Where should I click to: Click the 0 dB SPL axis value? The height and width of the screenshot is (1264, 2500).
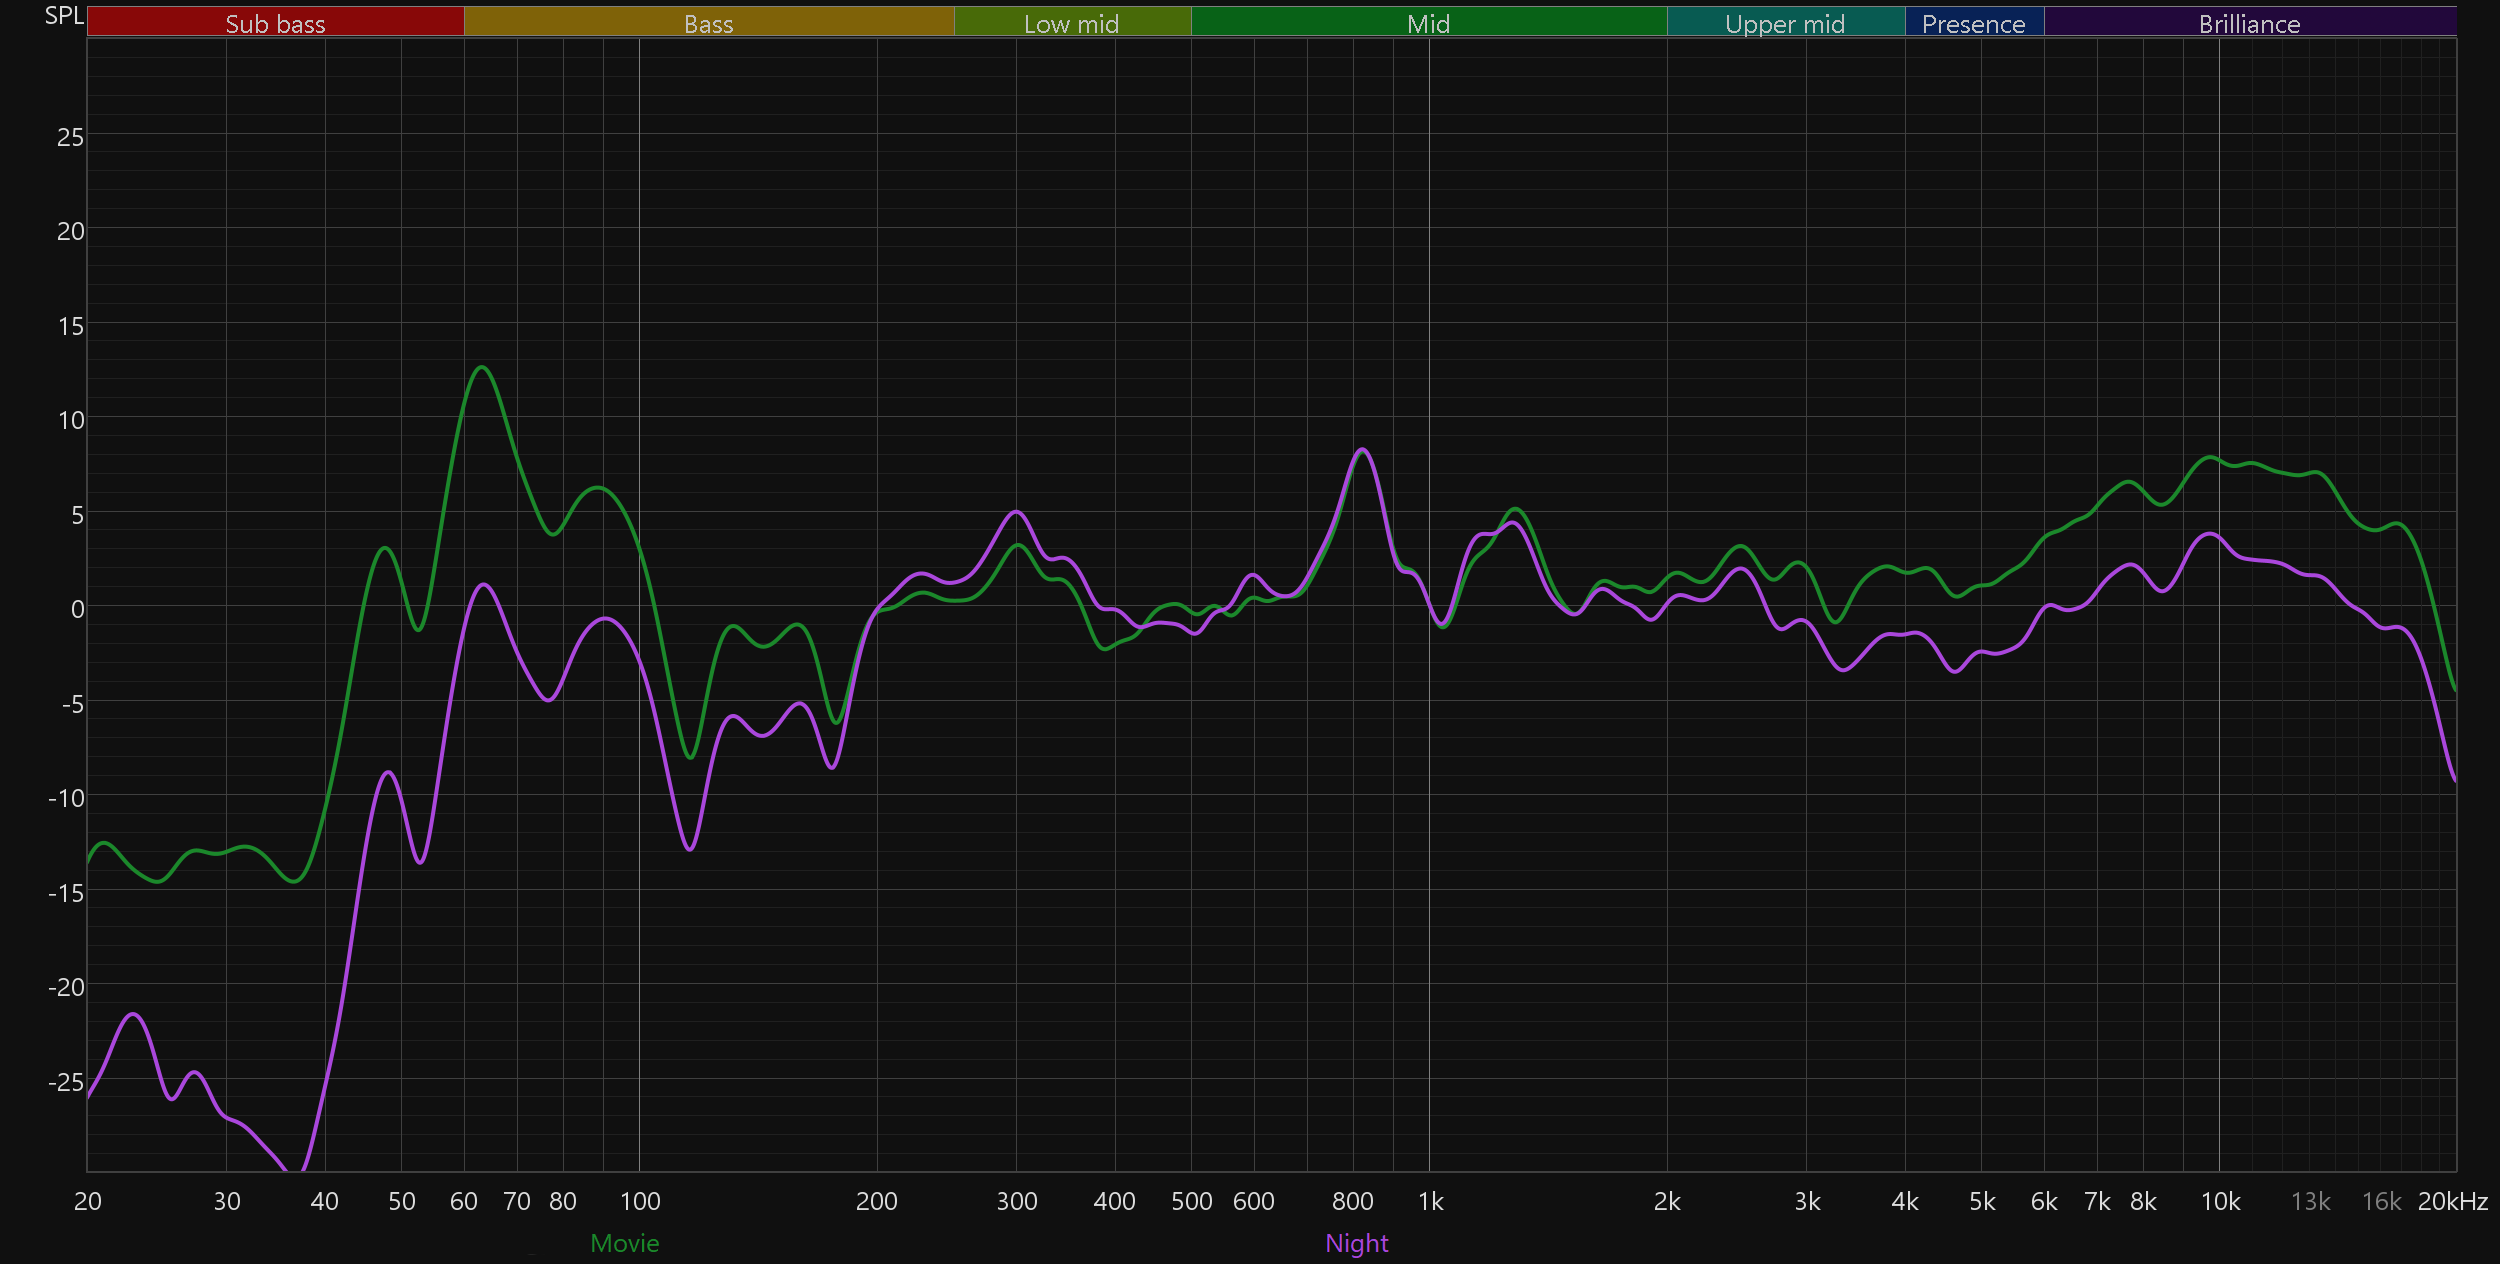click(x=77, y=609)
